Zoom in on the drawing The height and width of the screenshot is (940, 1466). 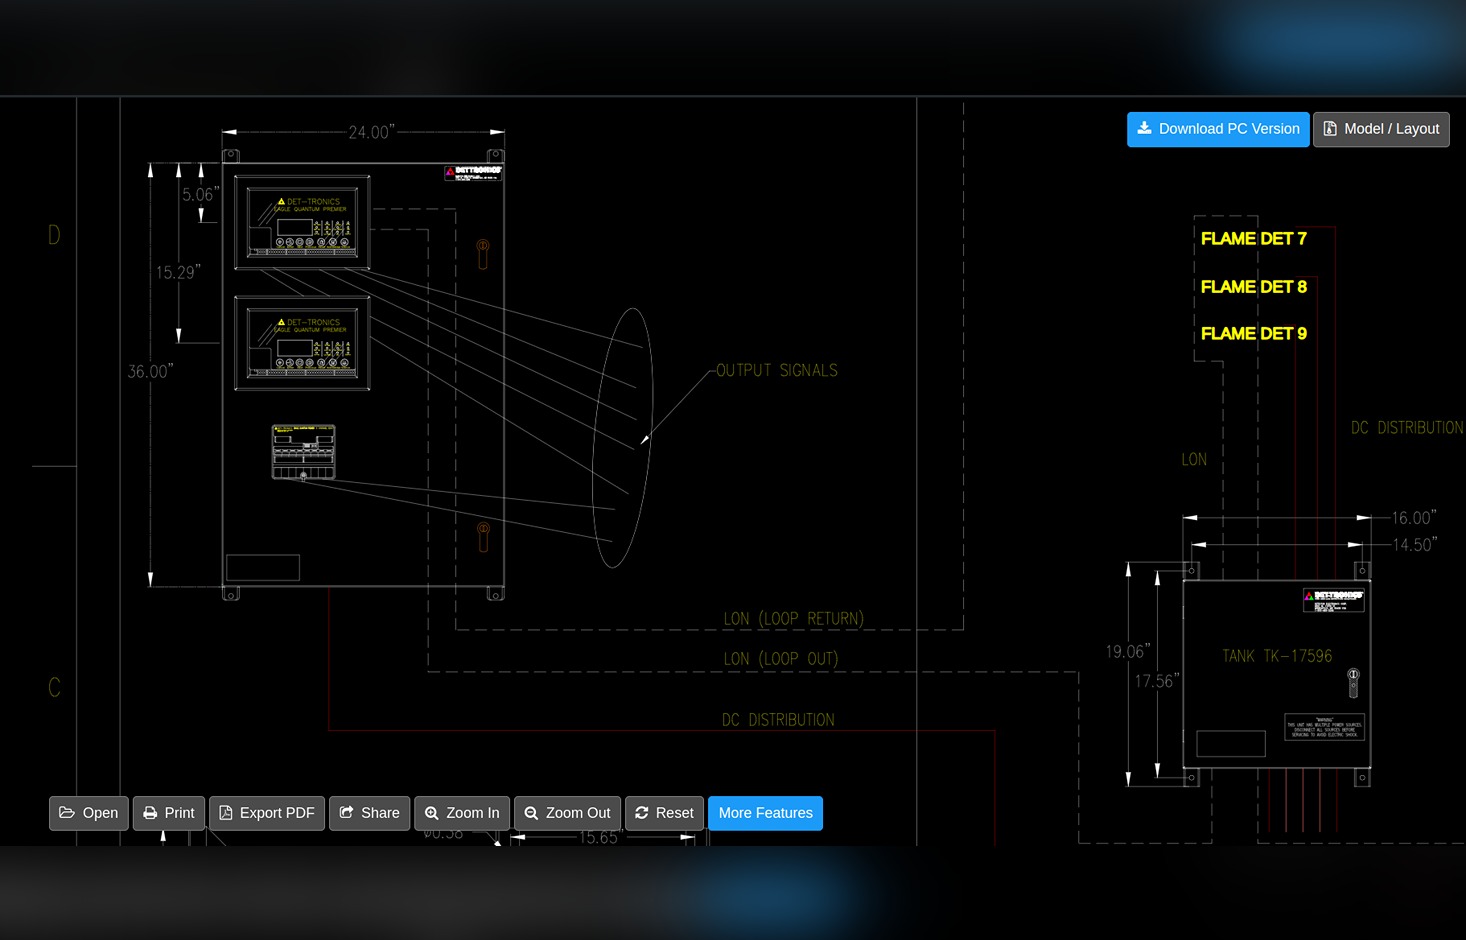pyautogui.click(x=462, y=813)
